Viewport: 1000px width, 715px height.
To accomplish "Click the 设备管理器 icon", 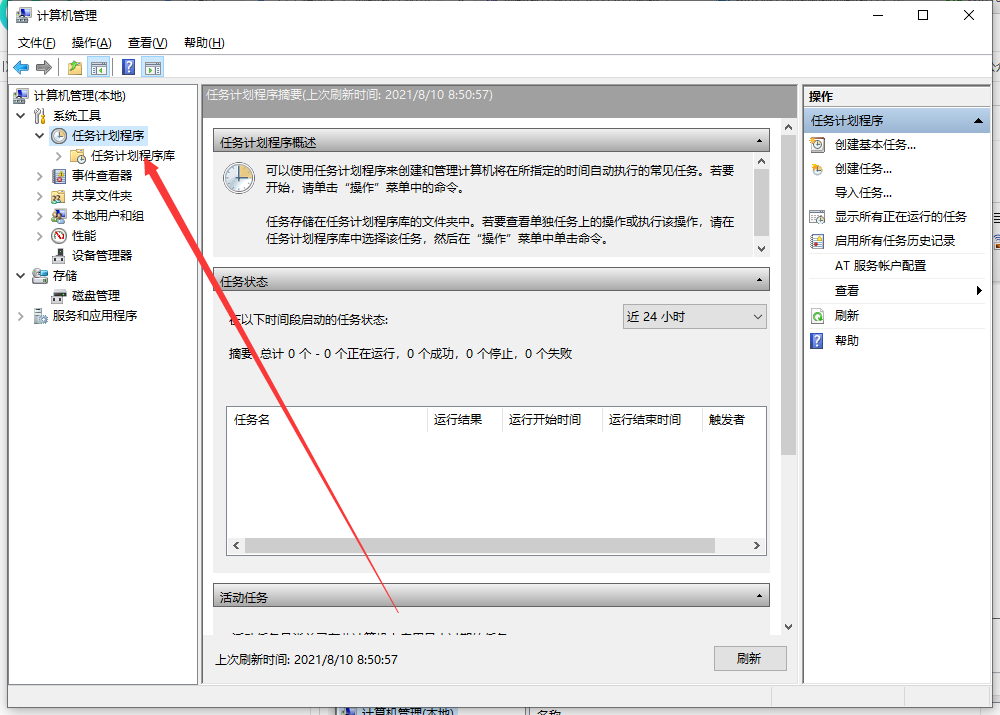I will coord(59,256).
